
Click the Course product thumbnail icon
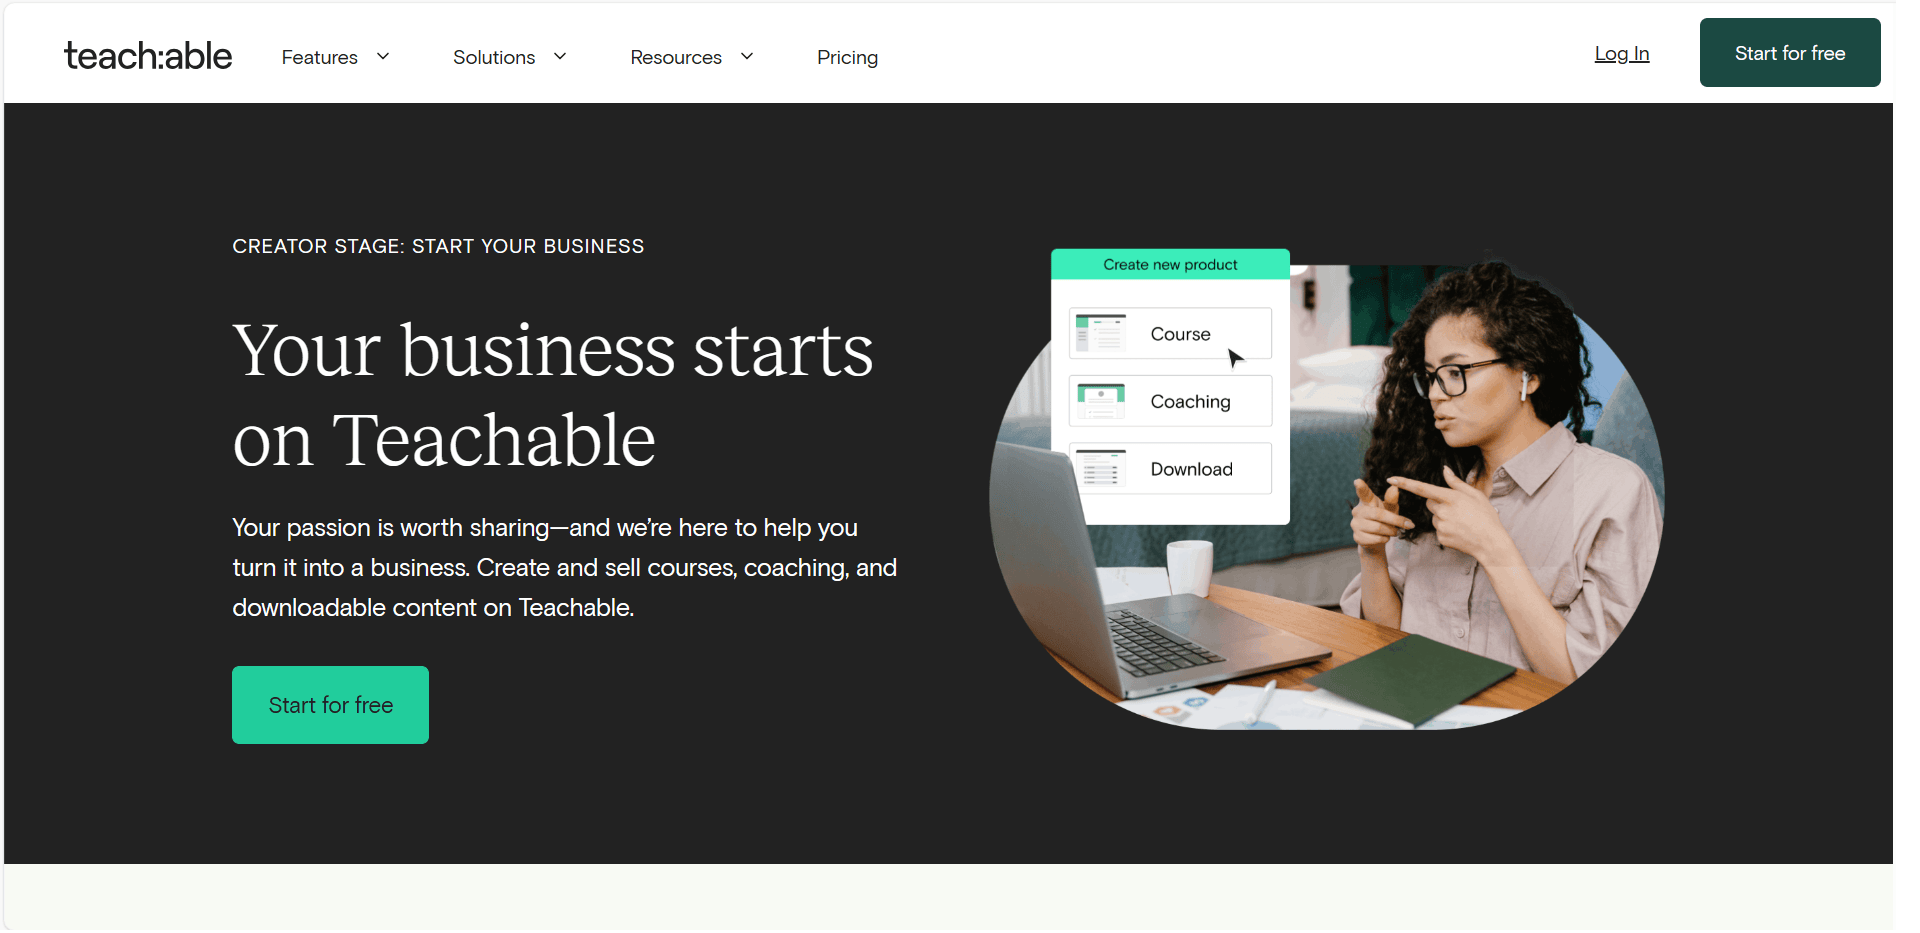tap(1101, 333)
